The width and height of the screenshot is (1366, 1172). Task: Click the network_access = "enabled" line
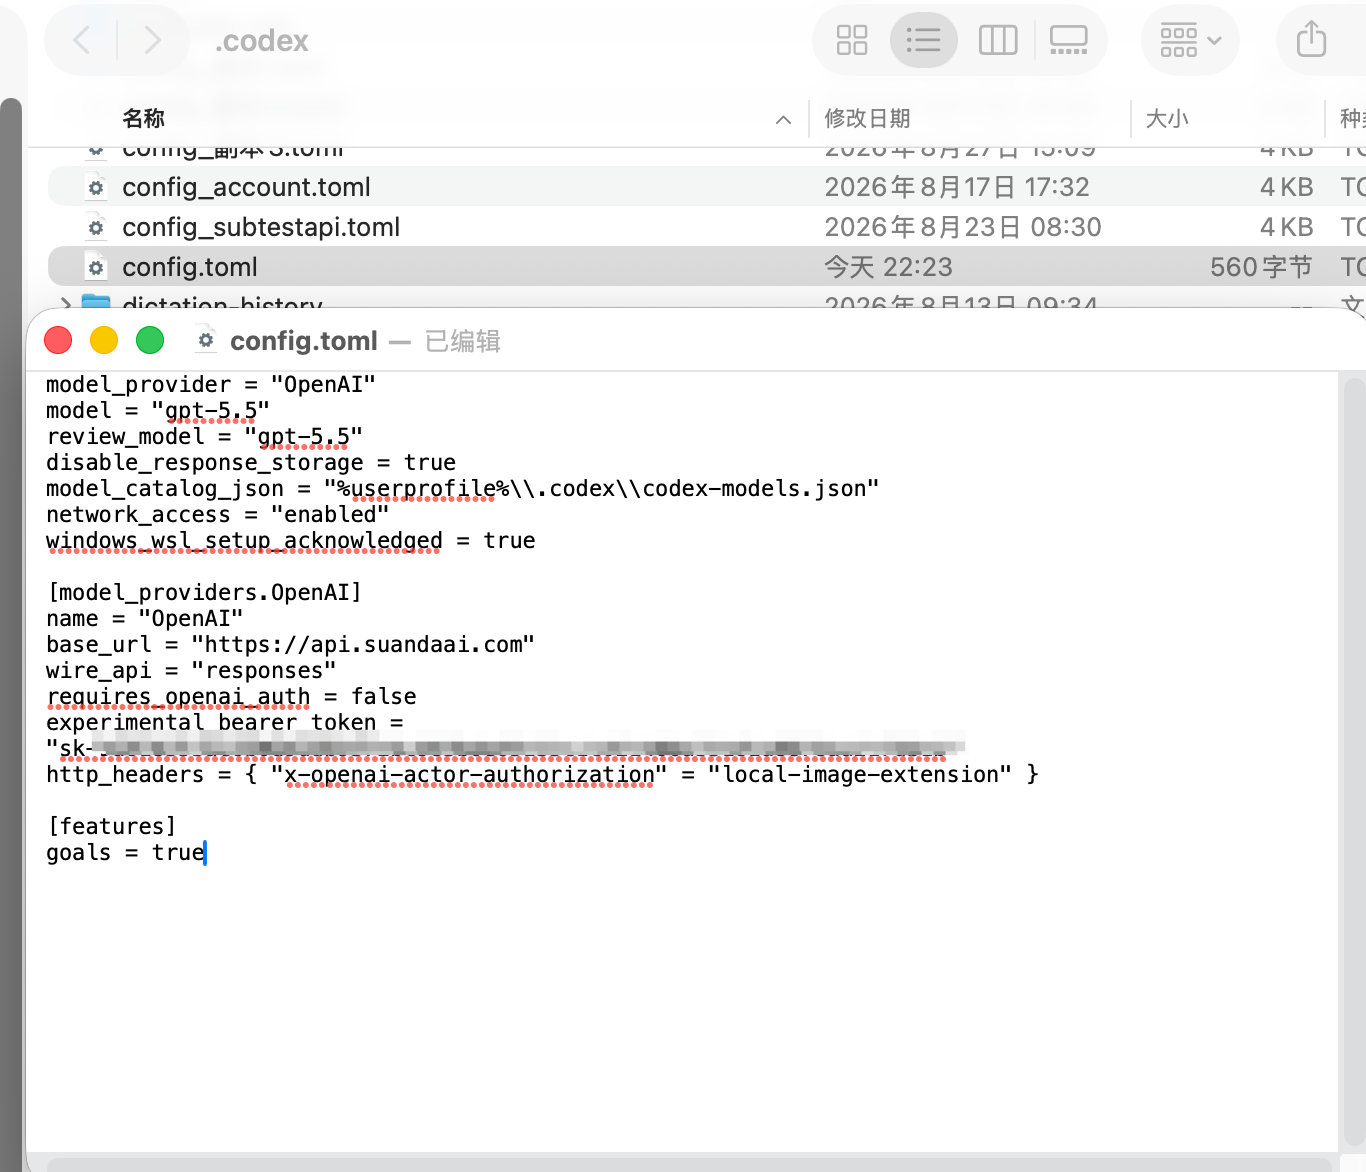tap(217, 515)
